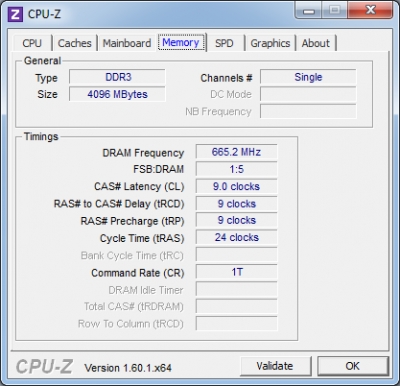Switch to the SPD tab
The width and height of the screenshot is (400, 386).
(x=224, y=43)
